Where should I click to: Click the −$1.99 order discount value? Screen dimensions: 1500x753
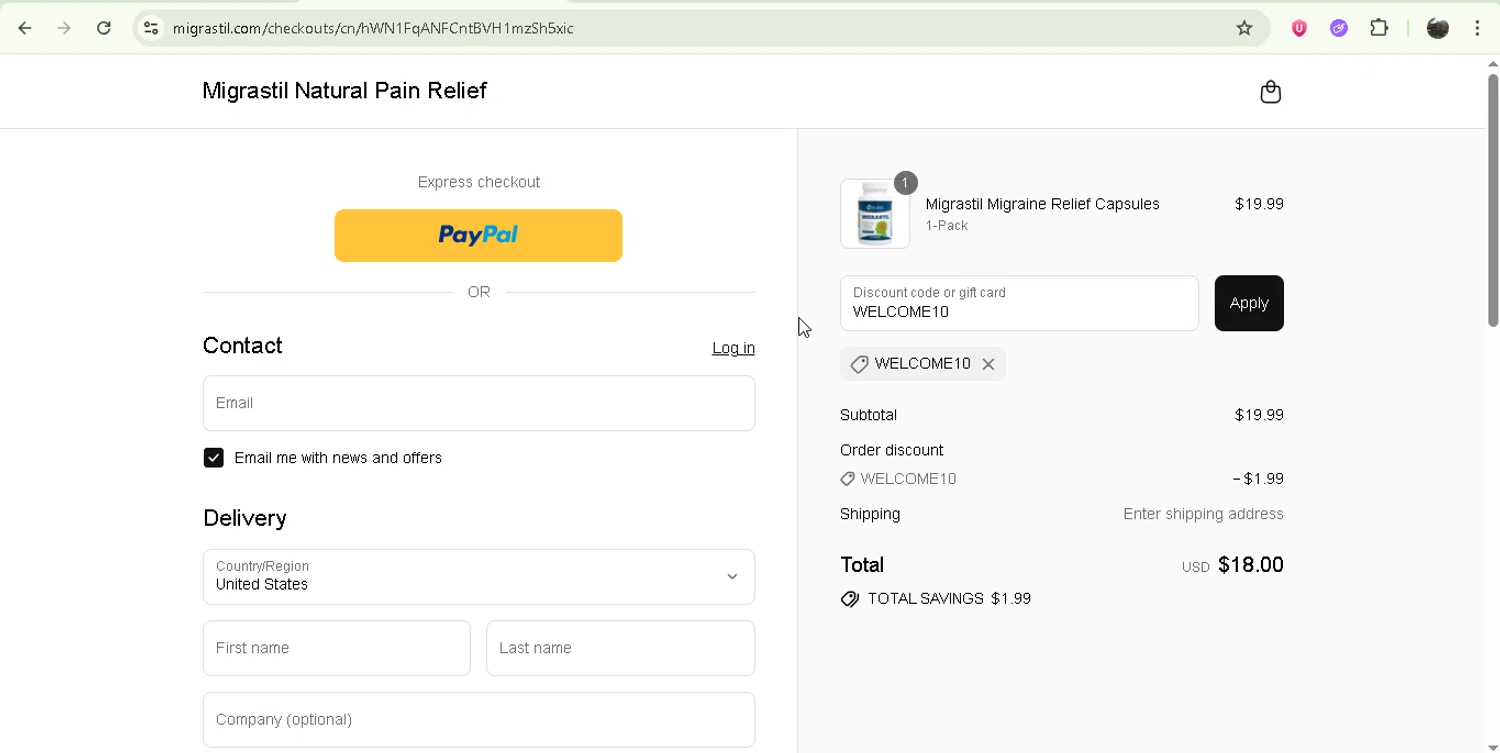point(1258,479)
